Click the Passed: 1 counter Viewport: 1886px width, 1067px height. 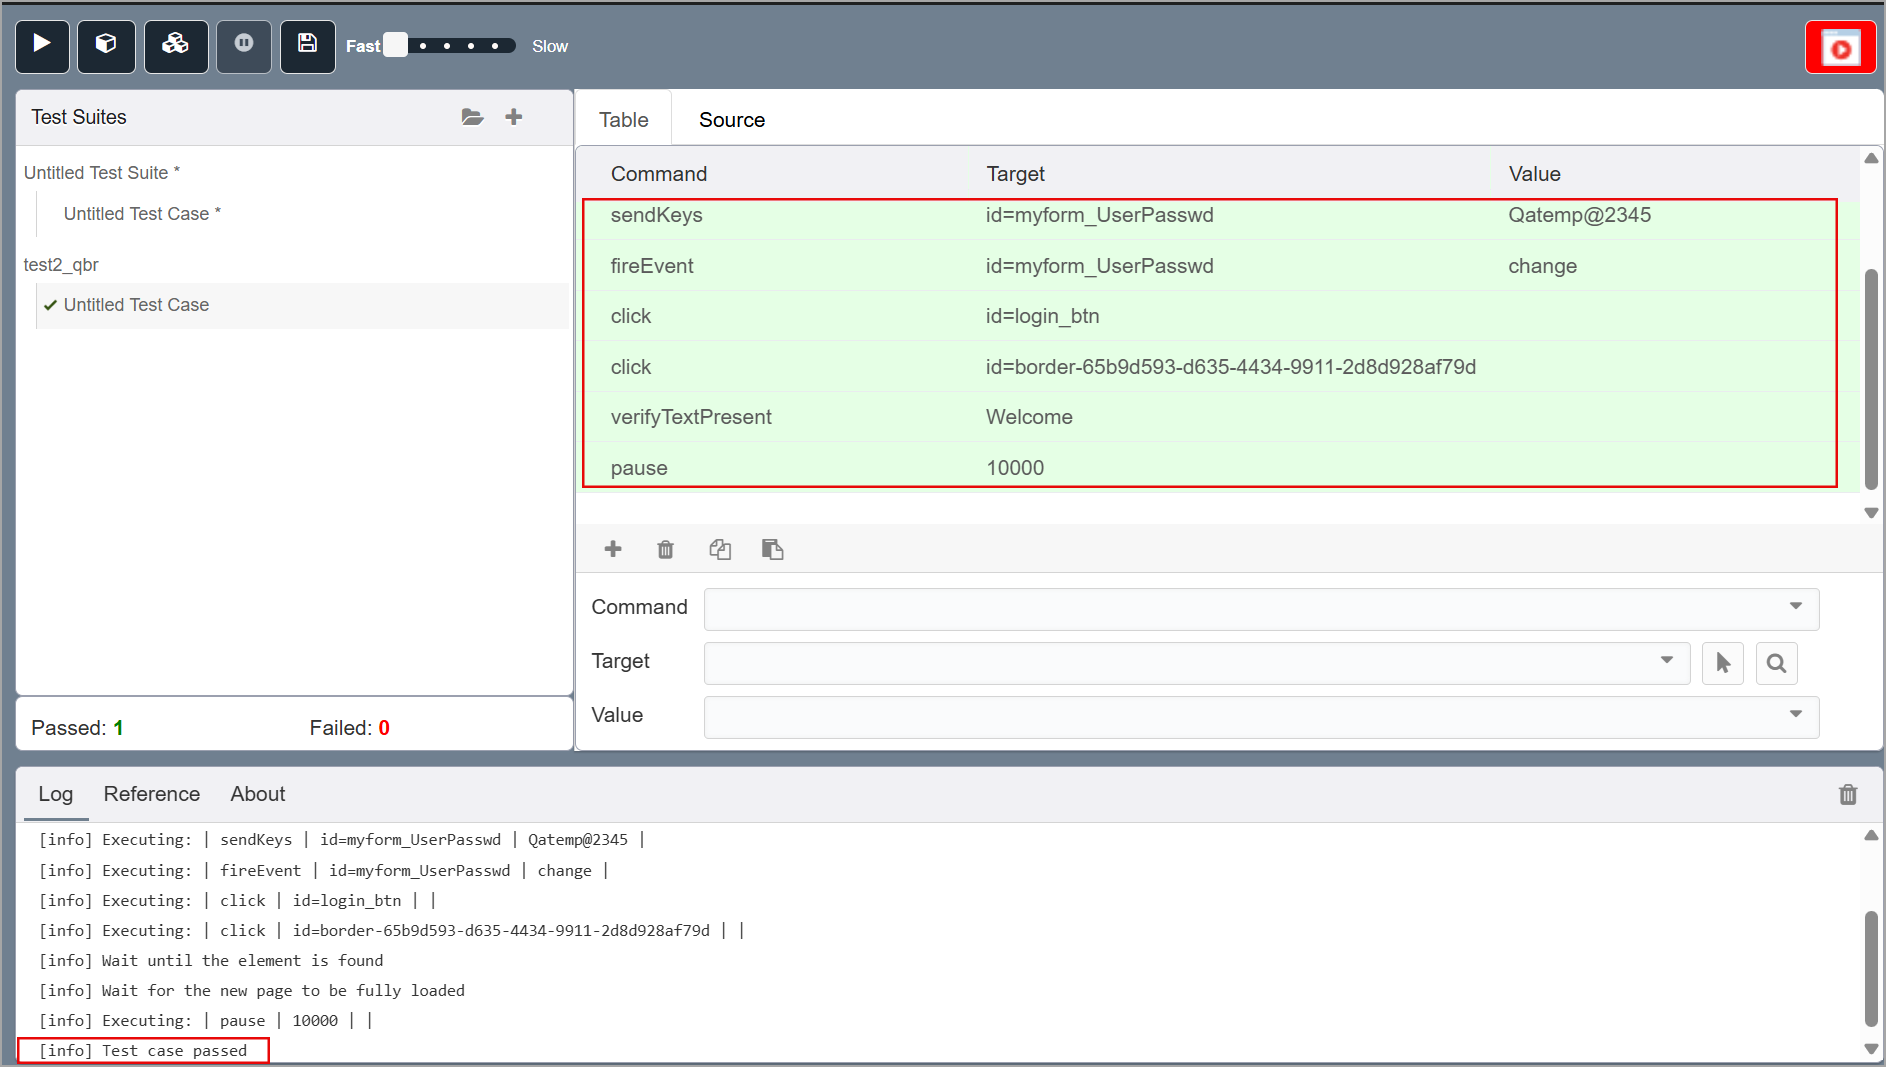(77, 728)
